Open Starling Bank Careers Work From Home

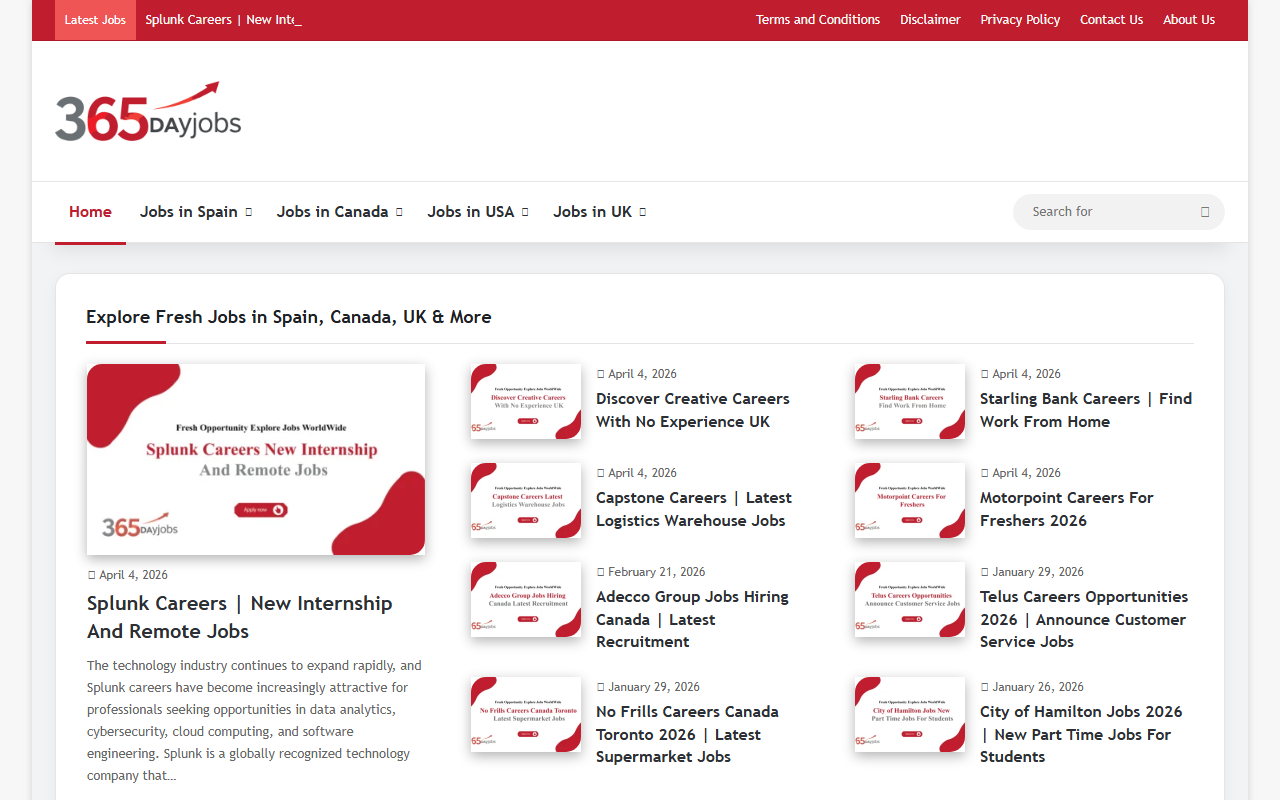(1086, 410)
